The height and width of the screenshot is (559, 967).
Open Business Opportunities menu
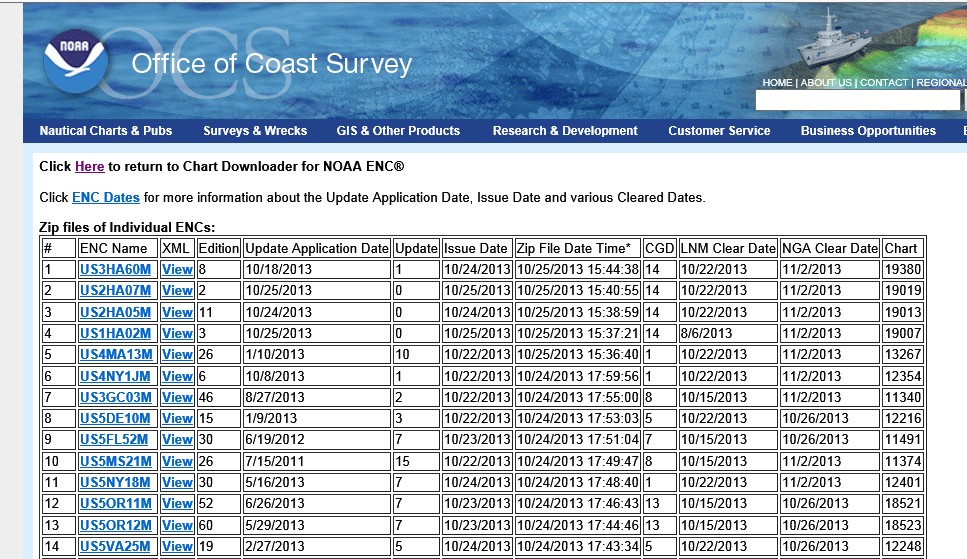(868, 131)
